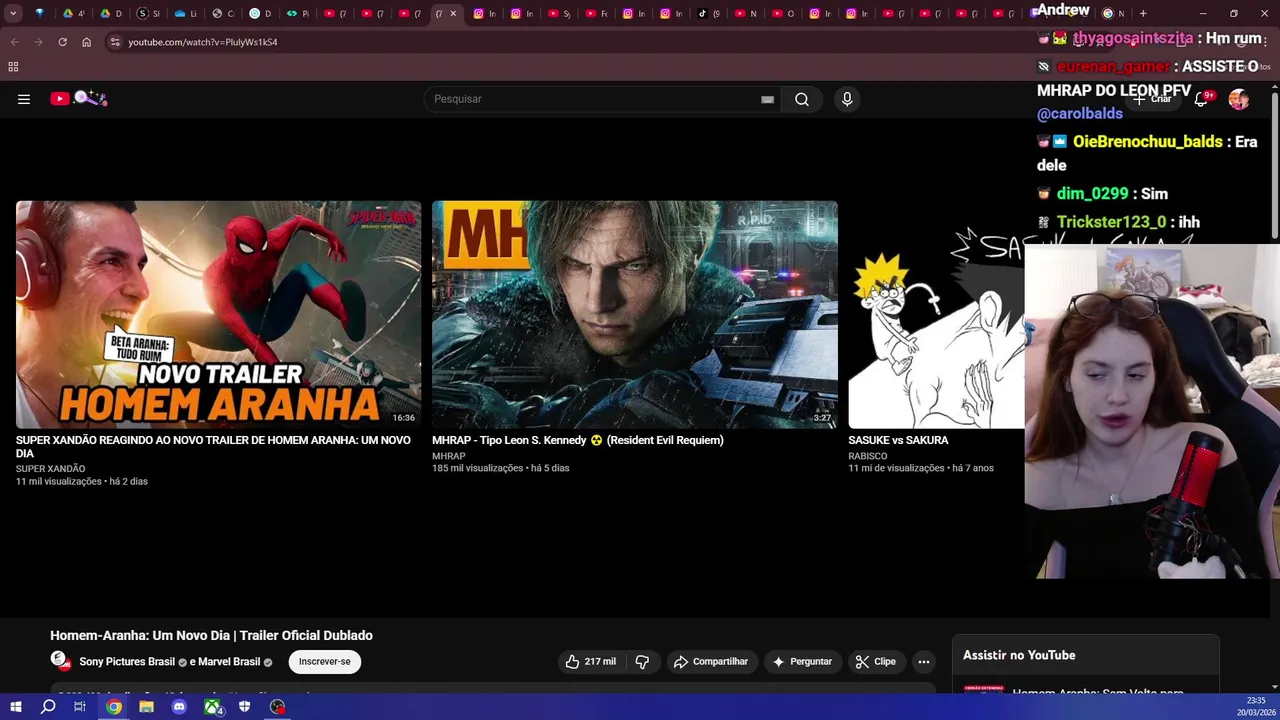
Task: Open the apps grid in bookmarks bar
Action: [x=13, y=67]
